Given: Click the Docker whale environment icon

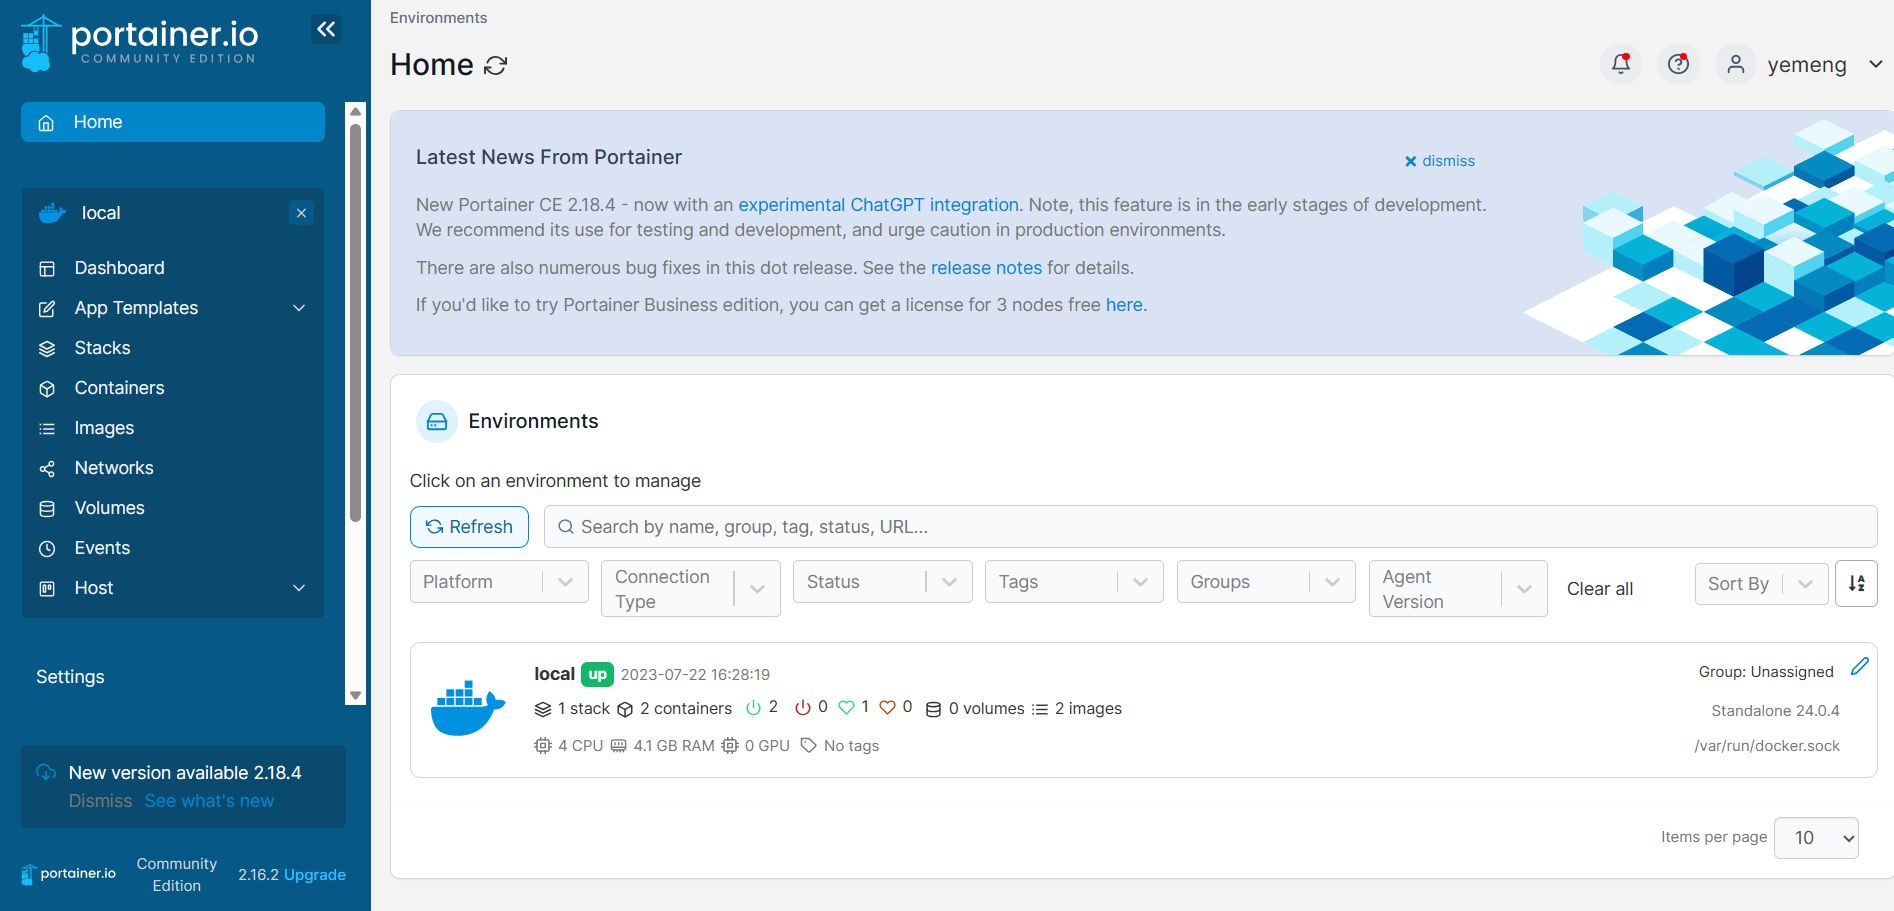Looking at the screenshot, I should (467, 709).
